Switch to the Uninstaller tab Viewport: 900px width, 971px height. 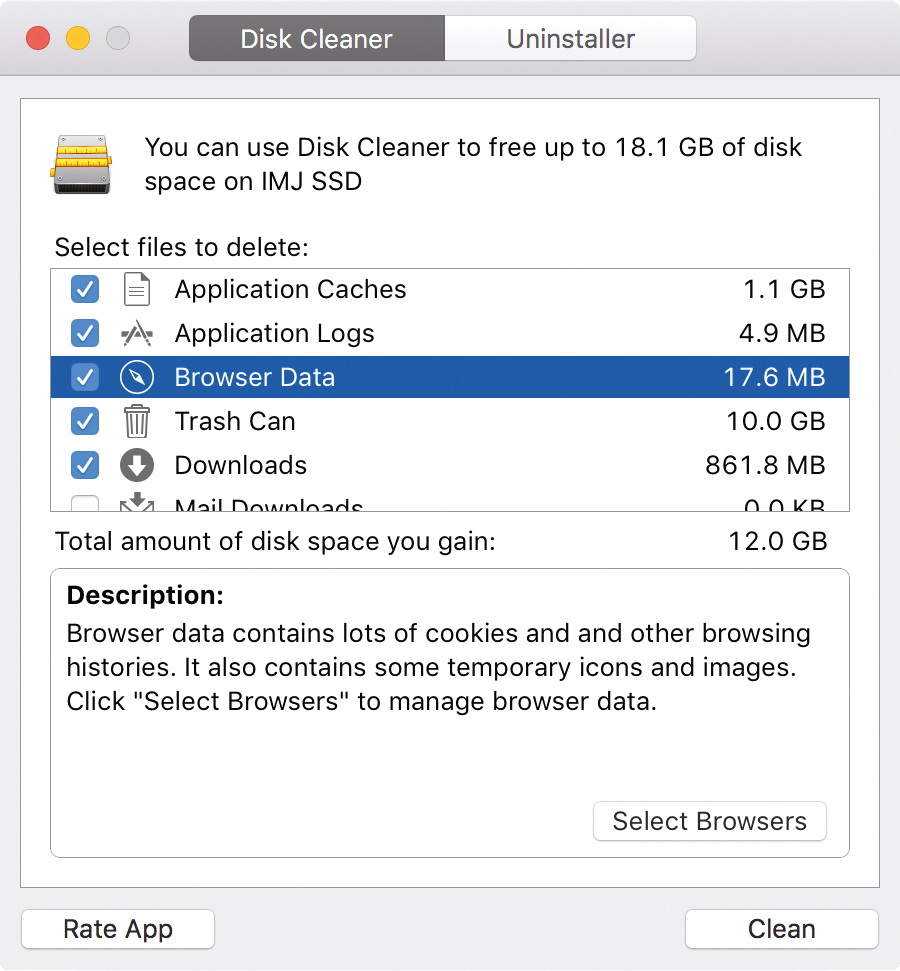pos(570,40)
